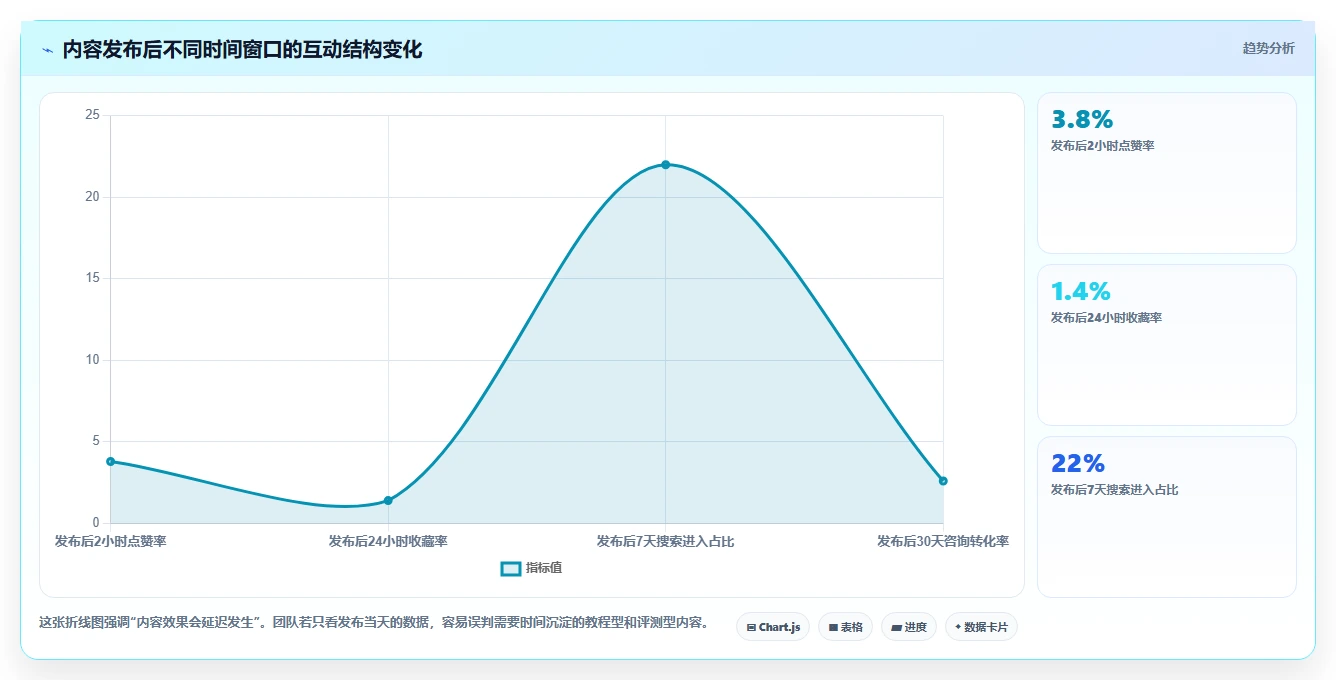This screenshot has height=680, width=1336.
Task: Click the 指标值 legend color box
Action: pos(510,568)
